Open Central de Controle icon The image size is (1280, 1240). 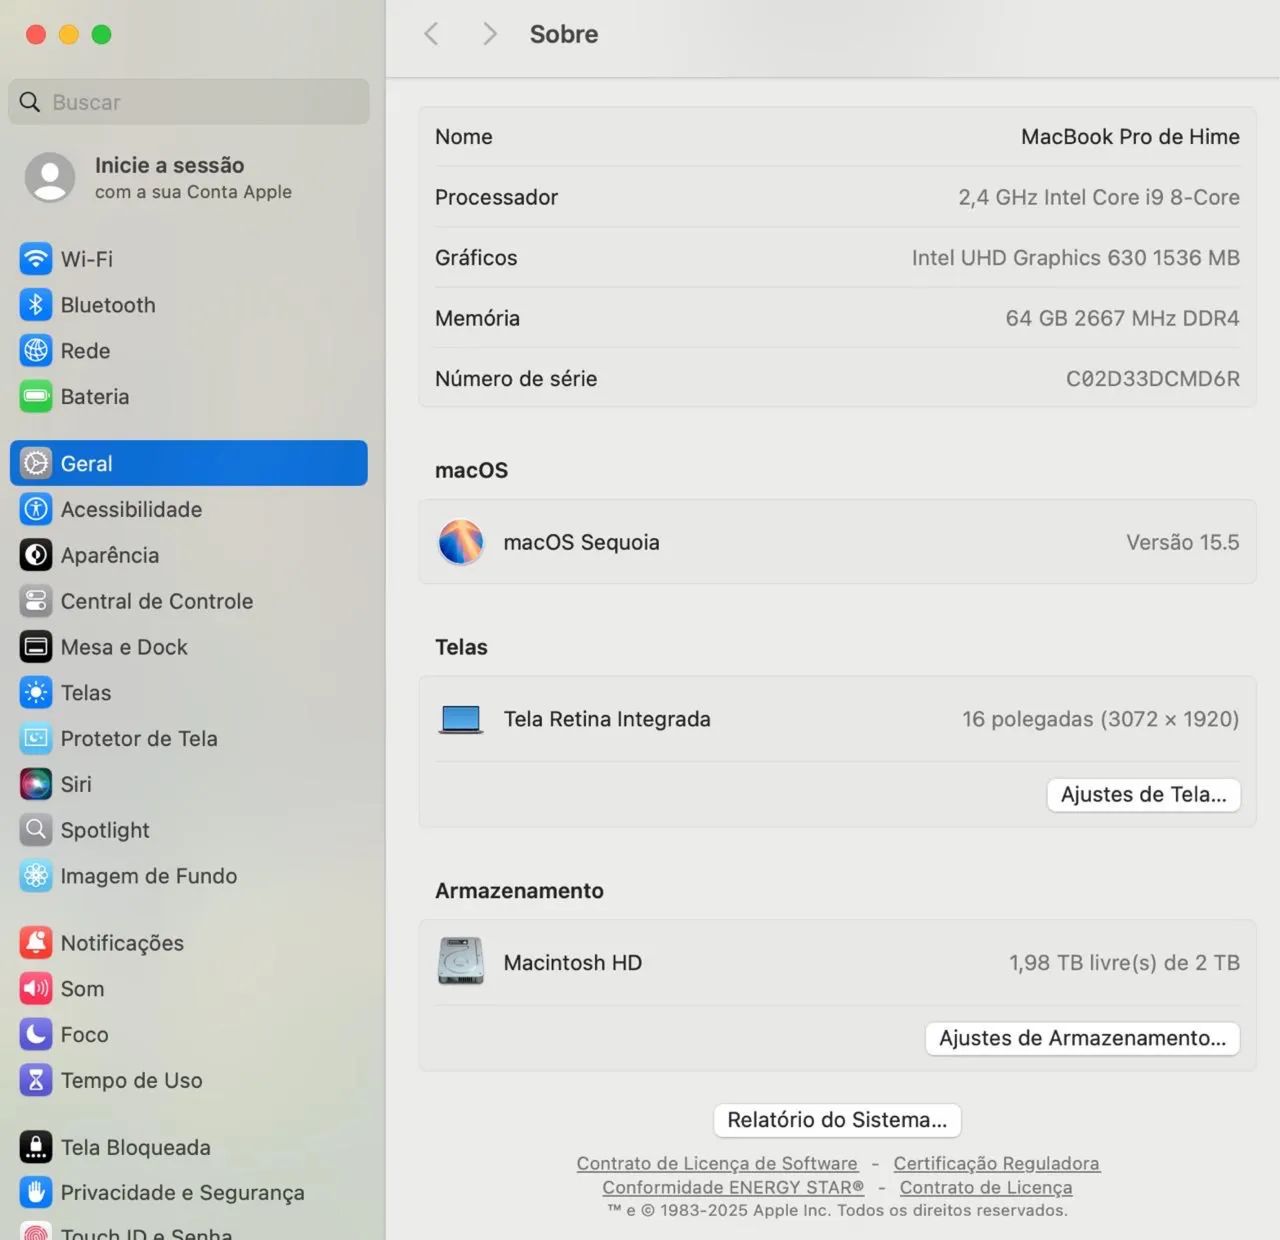(x=36, y=601)
